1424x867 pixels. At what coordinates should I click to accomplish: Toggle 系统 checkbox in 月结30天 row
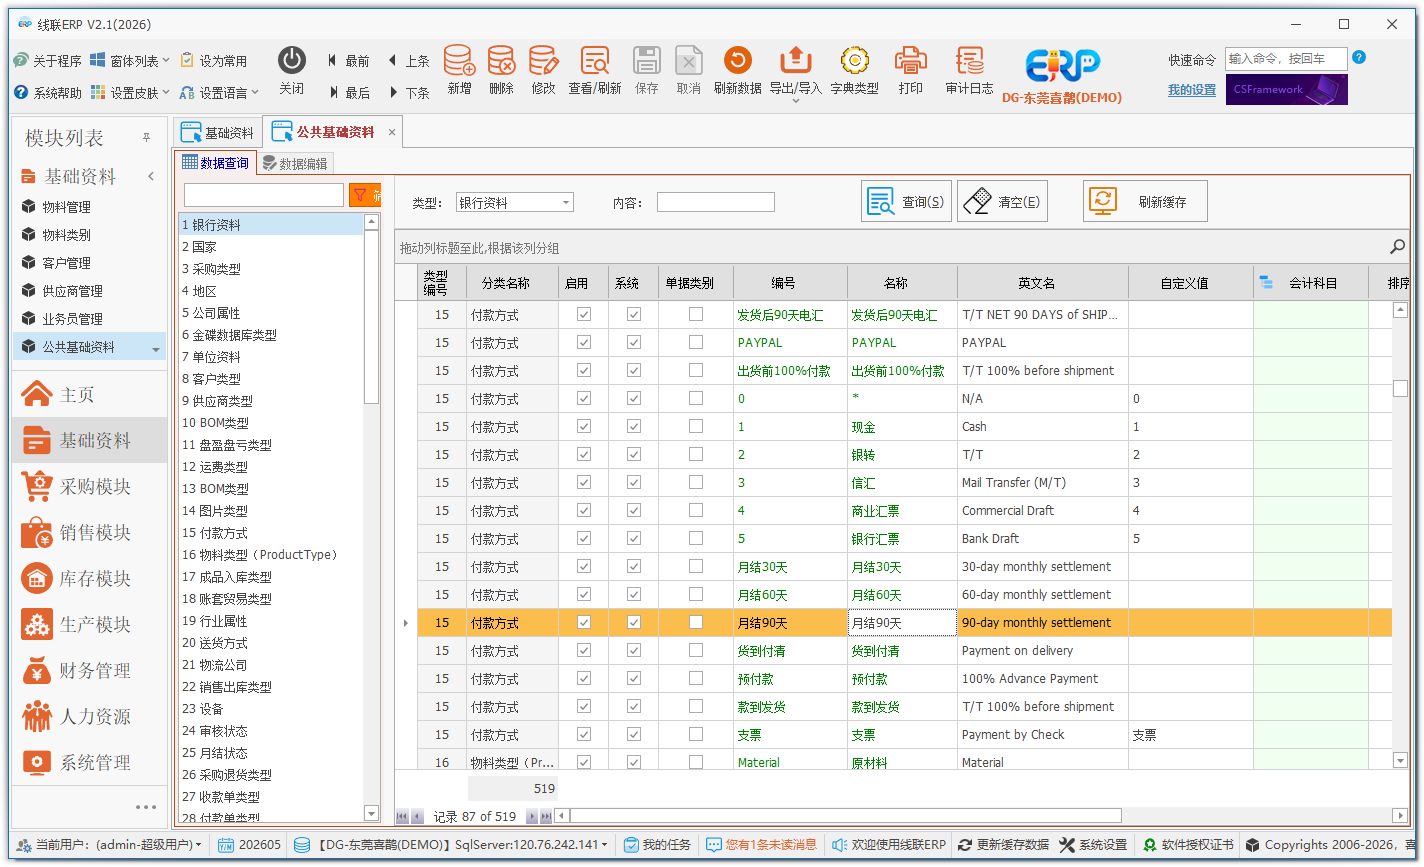(633, 566)
